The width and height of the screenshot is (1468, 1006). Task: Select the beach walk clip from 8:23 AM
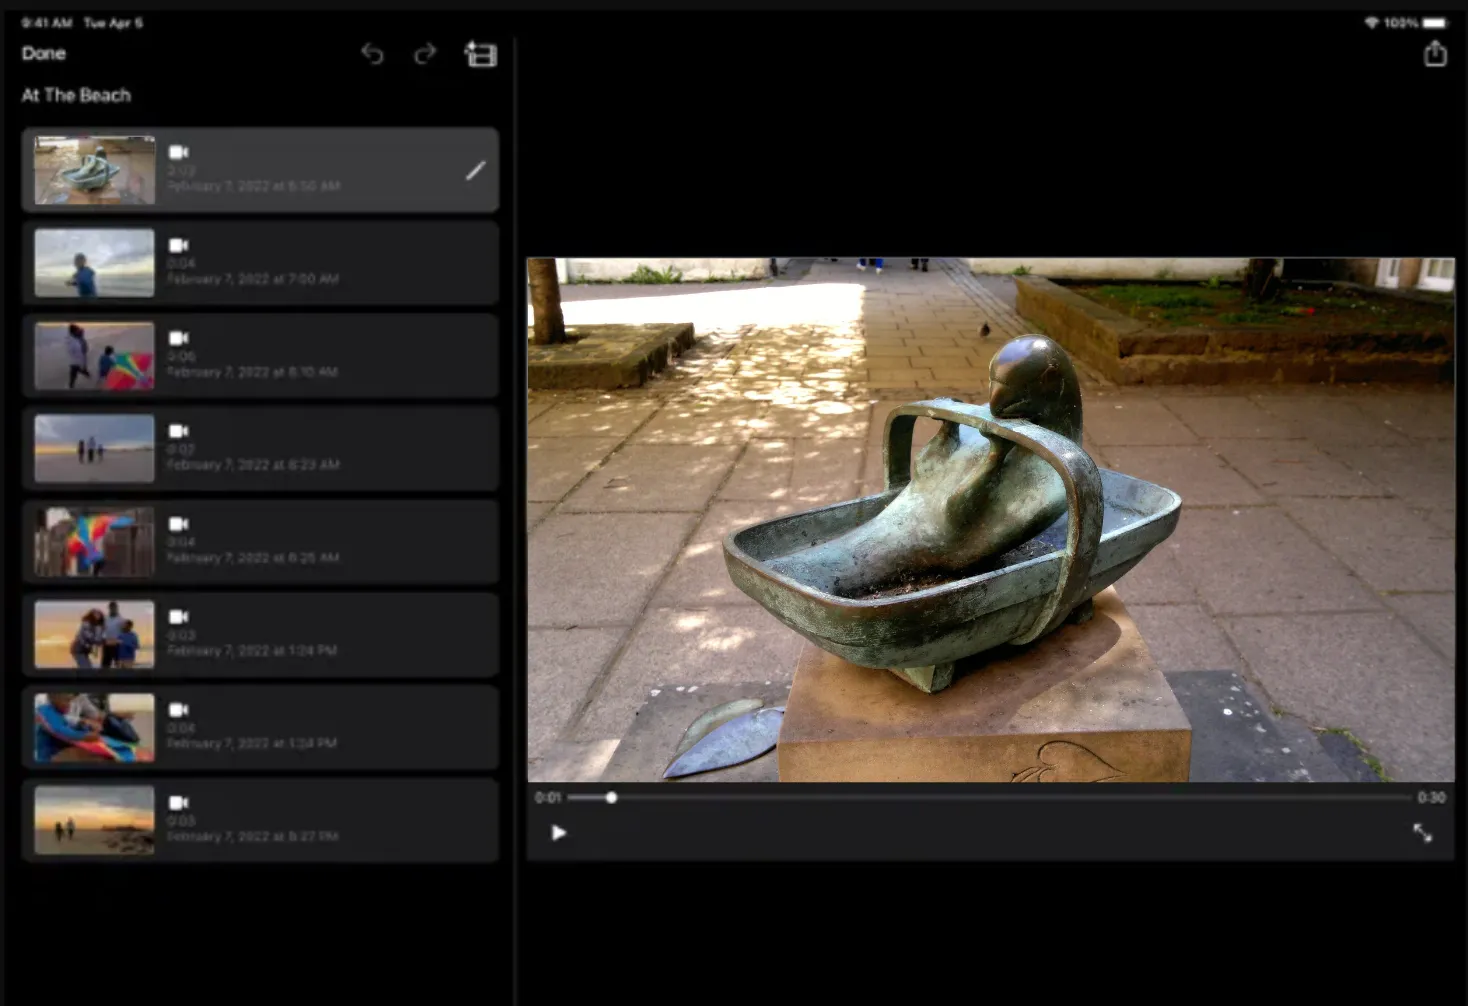coord(260,448)
